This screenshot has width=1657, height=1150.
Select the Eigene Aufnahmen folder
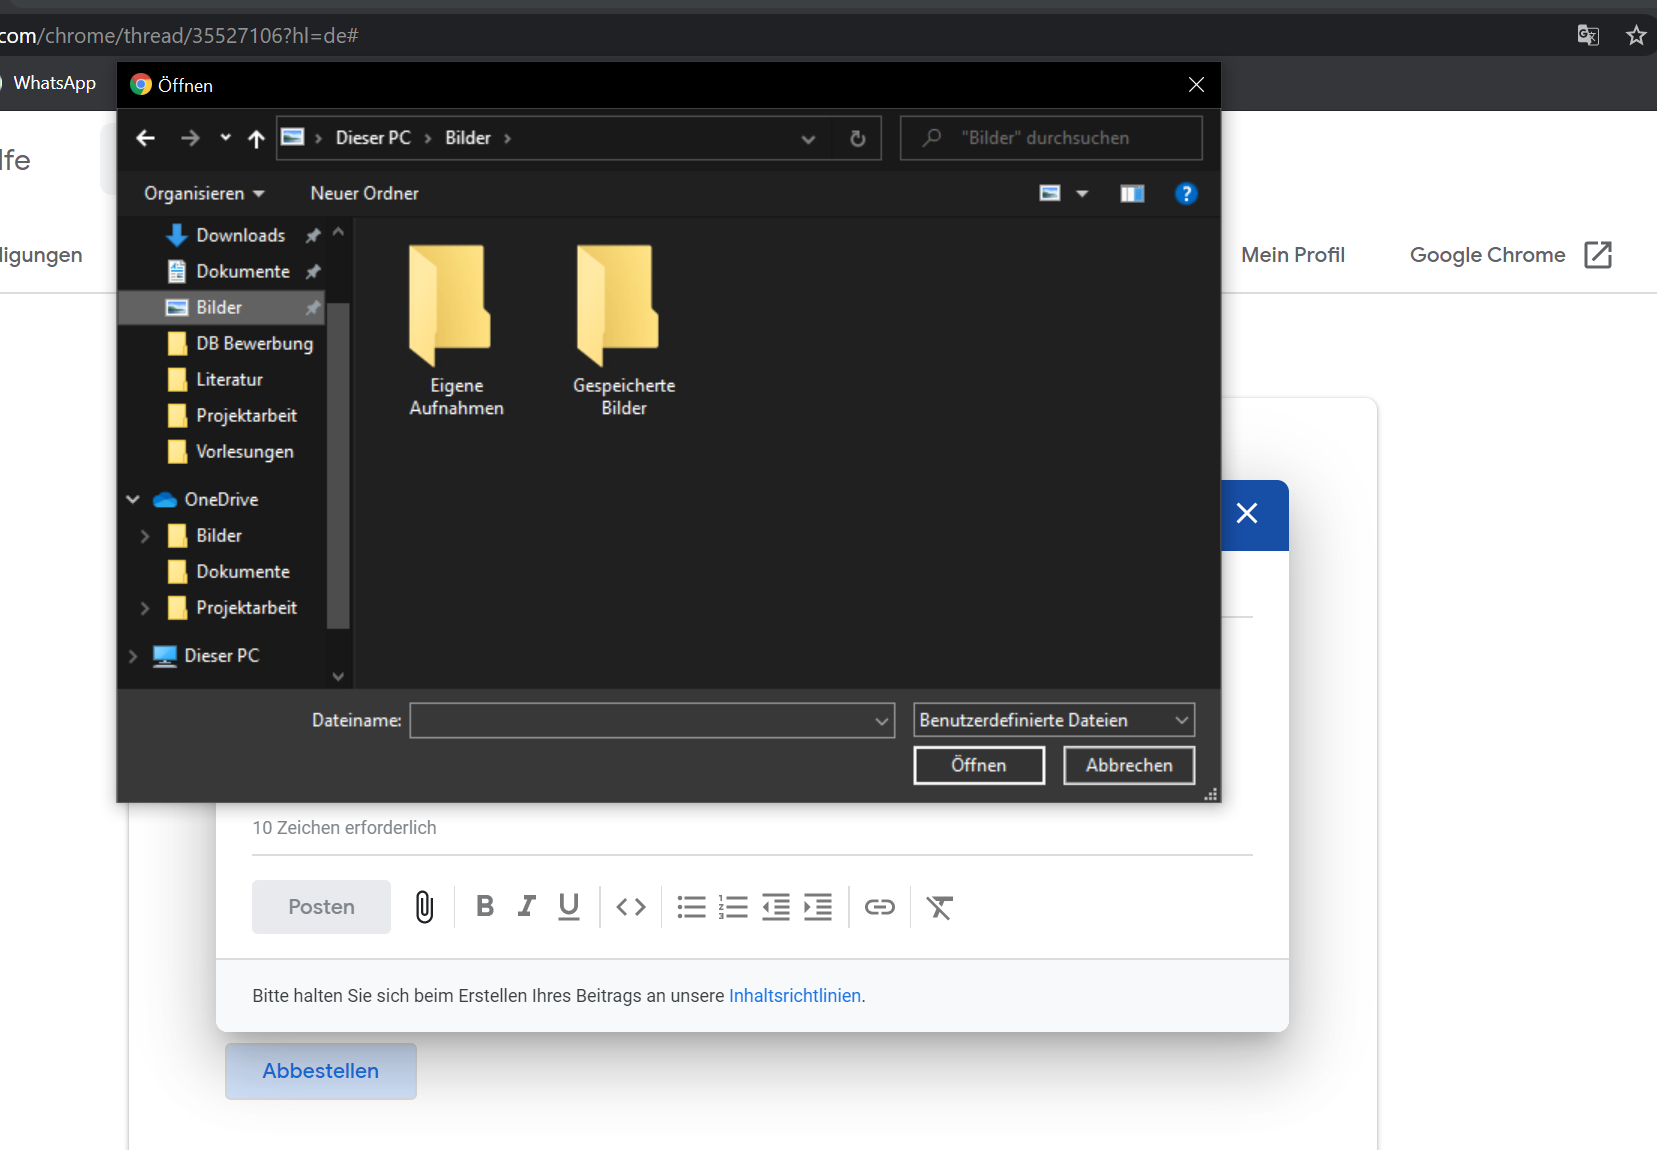[456, 330]
